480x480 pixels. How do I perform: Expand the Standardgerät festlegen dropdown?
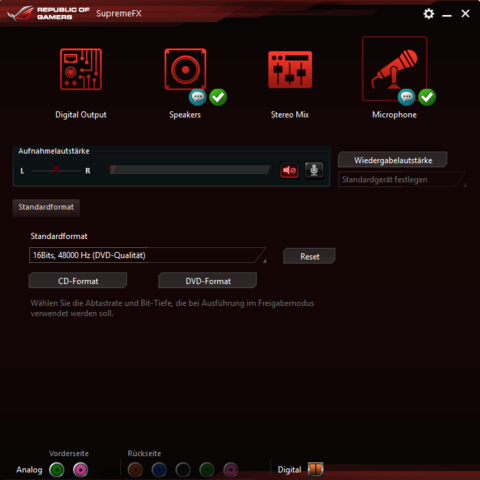(x=402, y=180)
